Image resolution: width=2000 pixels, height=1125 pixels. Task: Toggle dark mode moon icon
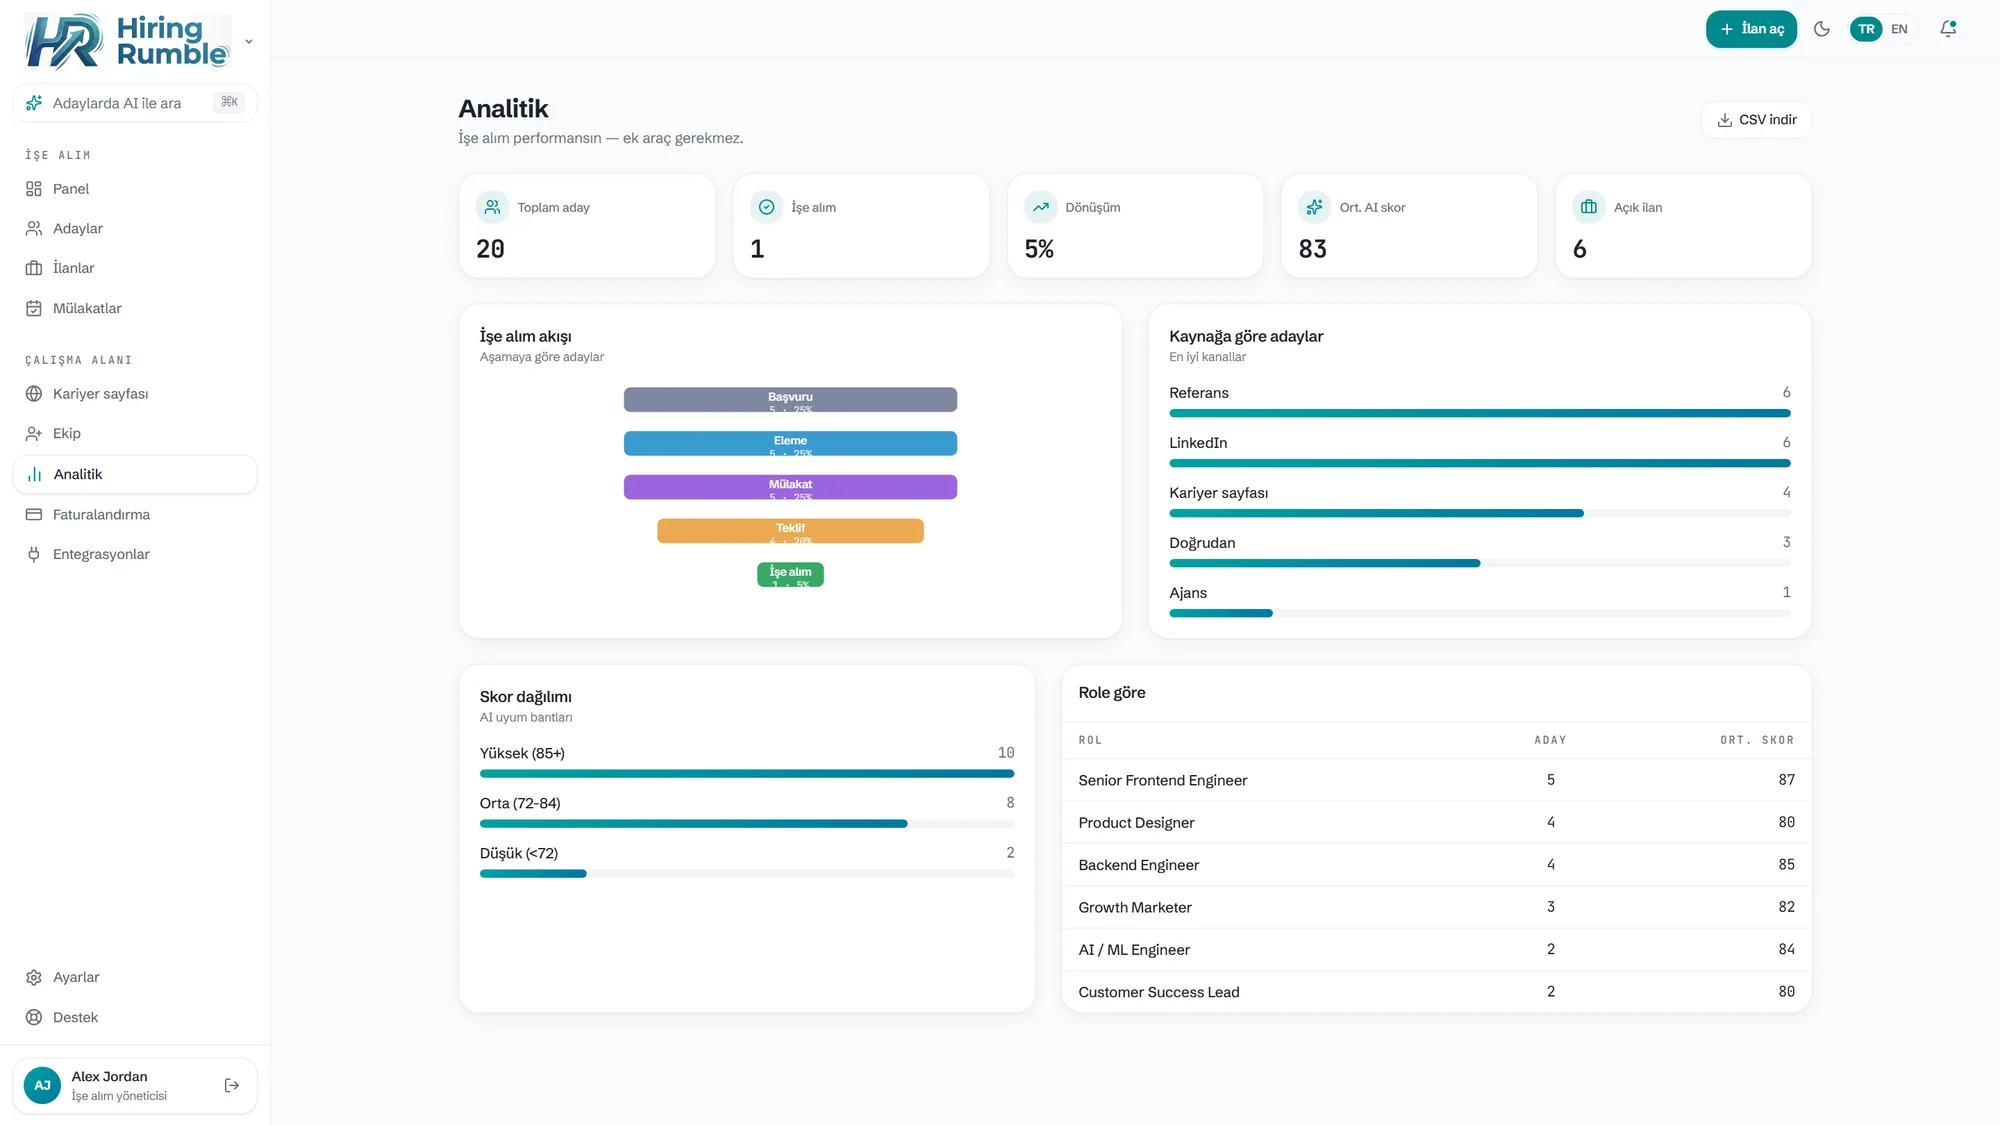pos(1822,29)
